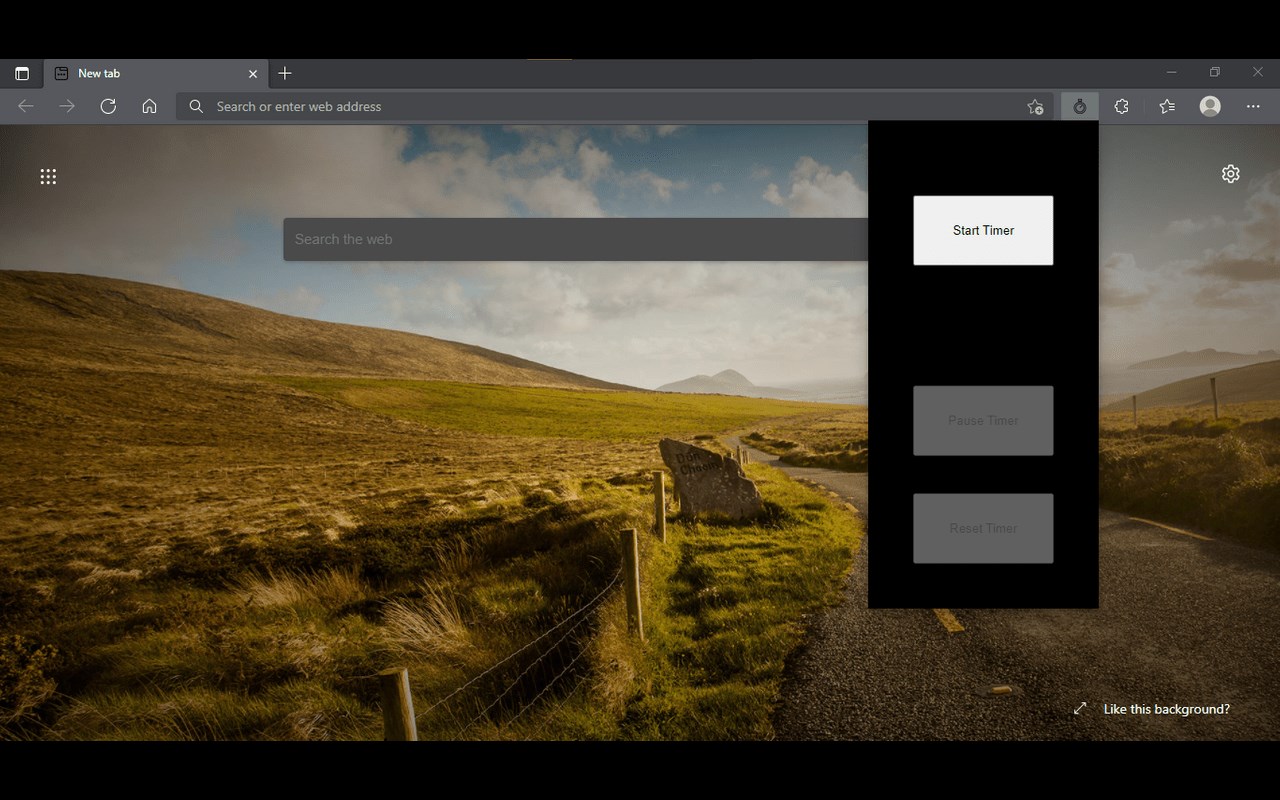The height and width of the screenshot is (800, 1280).
Task: Expand background info arrow icon
Action: [x=1080, y=708]
